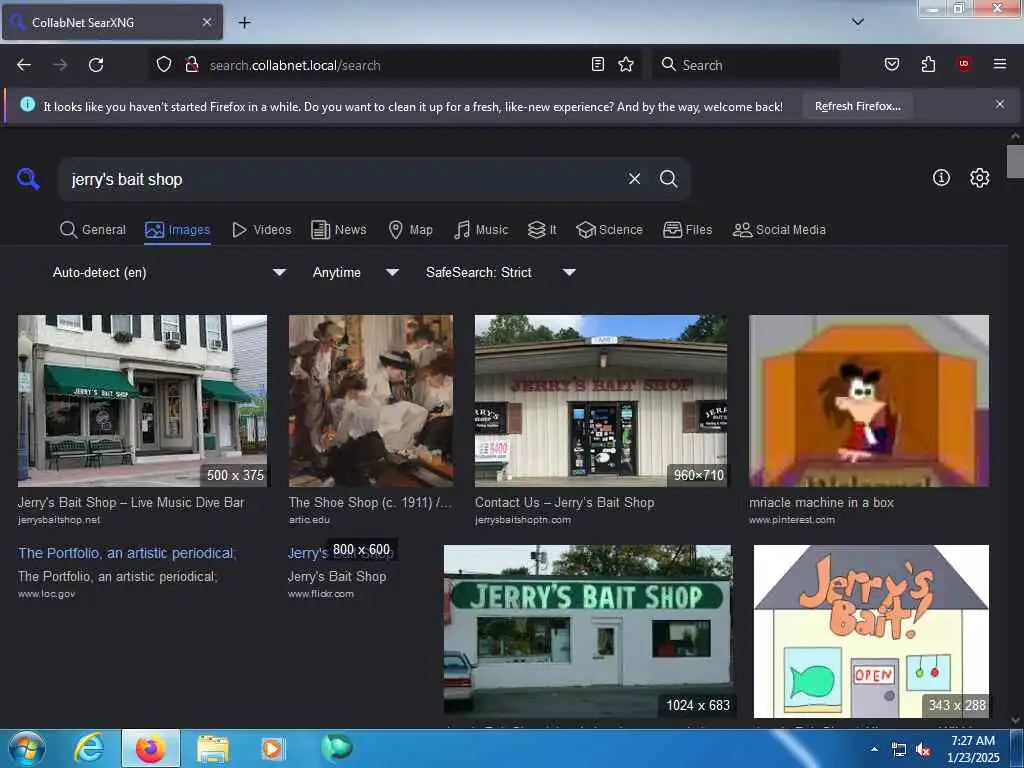1024x768 pixels.
Task: List all tabs chevron button
Action: point(858,22)
